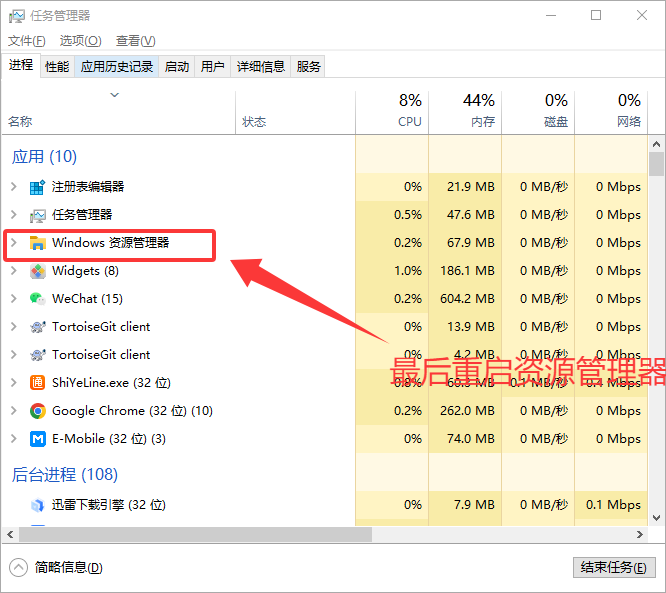
Task: Select the 迅雷下载引擎 (32 位) row text
Action: 109,505
